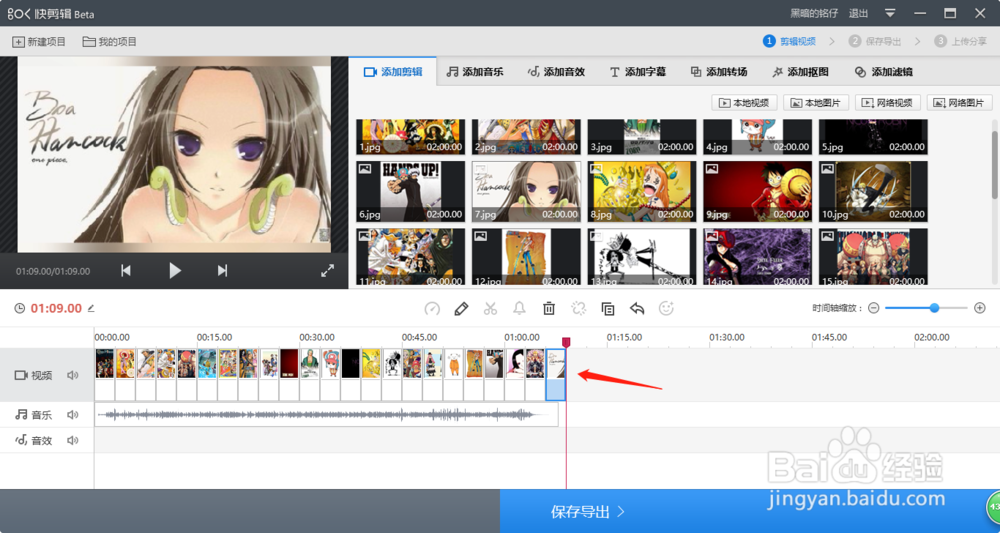The image size is (1000, 533).
Task: Switch to 添加音效 tab
Action: [556, 72]
